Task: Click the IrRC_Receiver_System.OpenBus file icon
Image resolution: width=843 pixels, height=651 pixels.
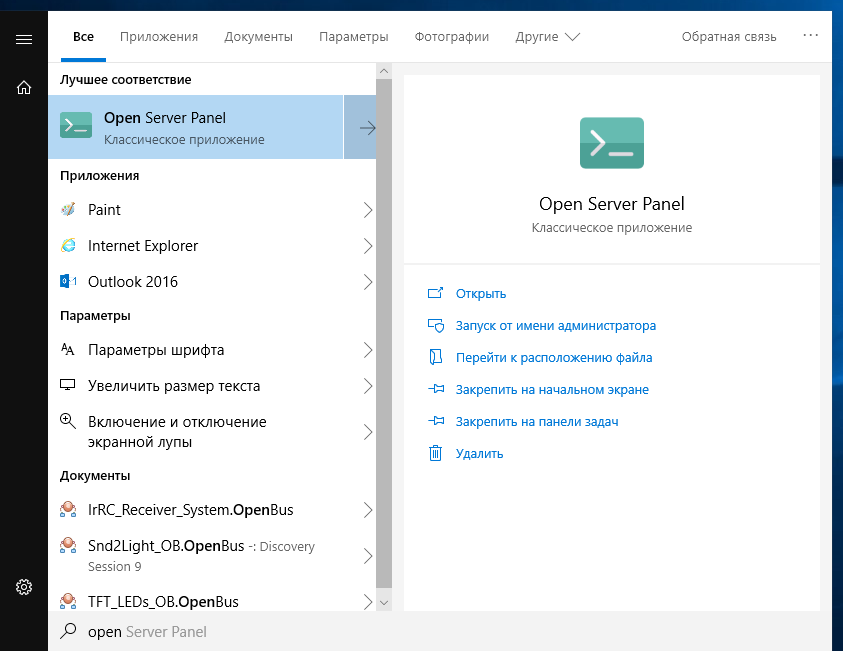Action: point(68,509)
